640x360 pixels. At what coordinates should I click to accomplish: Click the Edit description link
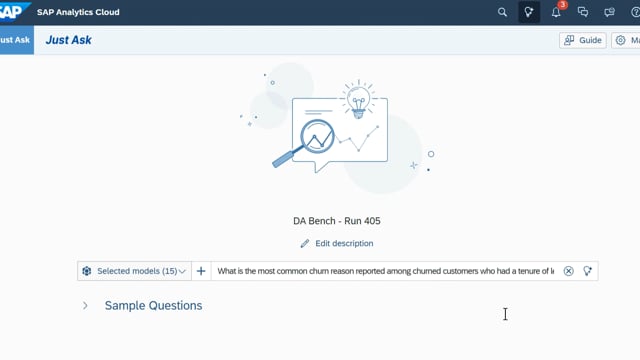pyautogui.click(x=344, y=243)
